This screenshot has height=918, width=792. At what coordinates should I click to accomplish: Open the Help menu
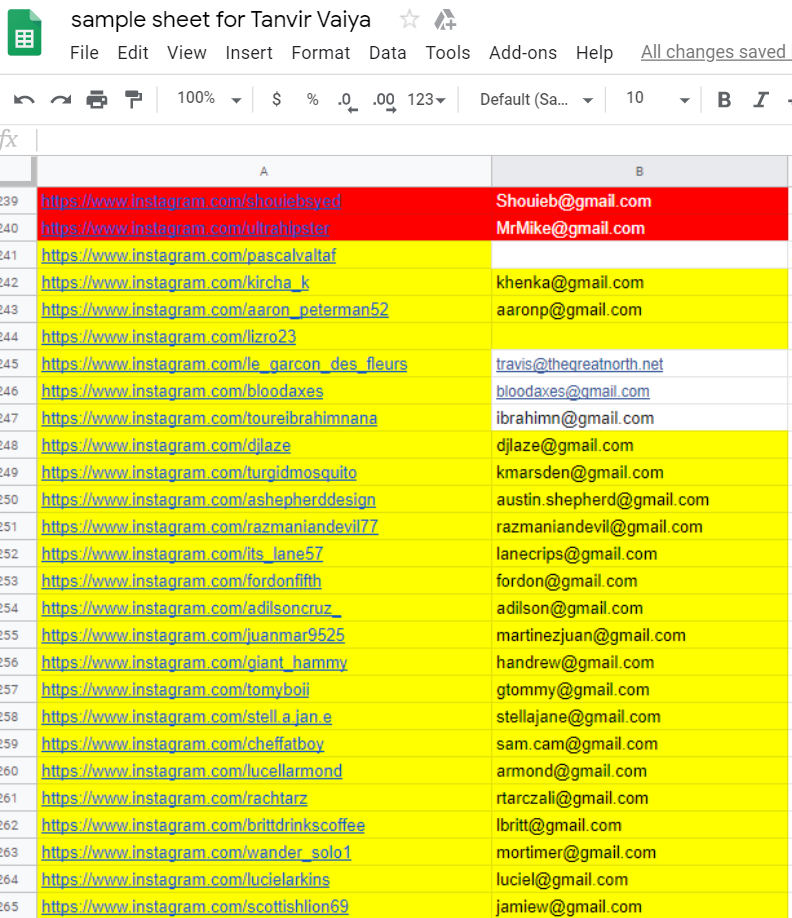594,53
